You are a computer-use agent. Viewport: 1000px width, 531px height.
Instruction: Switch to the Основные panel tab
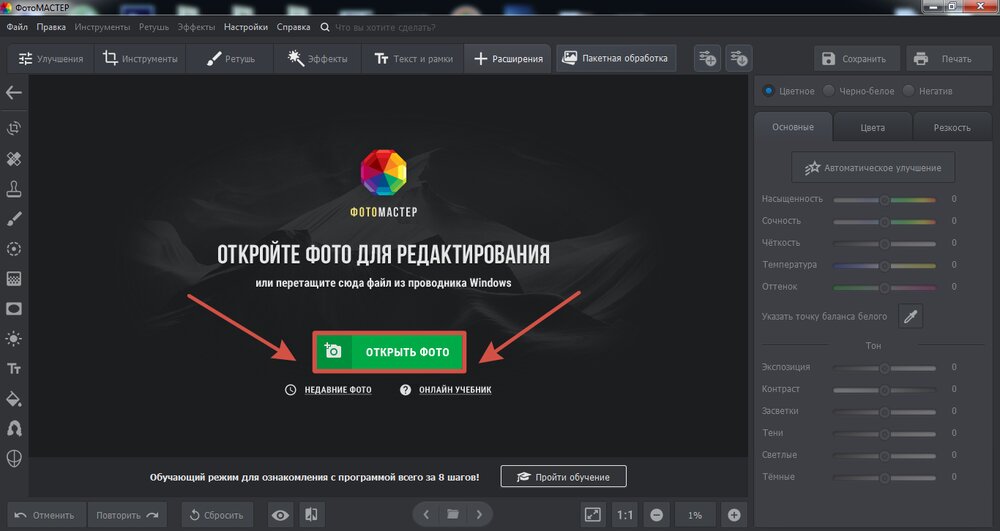tap(793, 127)
